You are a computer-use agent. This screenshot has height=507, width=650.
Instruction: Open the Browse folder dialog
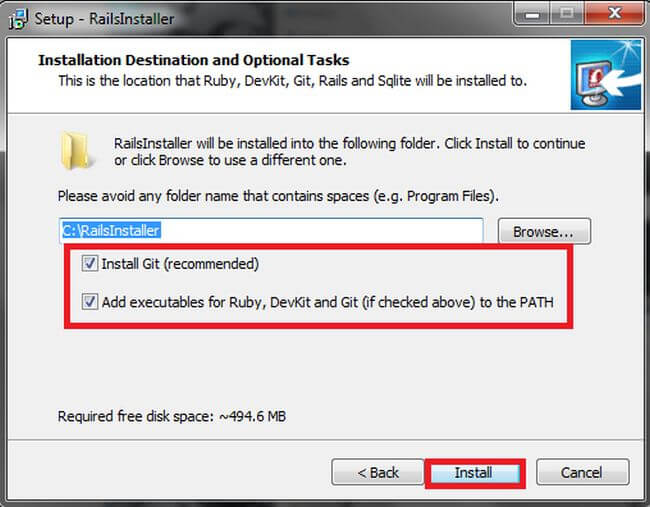(543, 232)
